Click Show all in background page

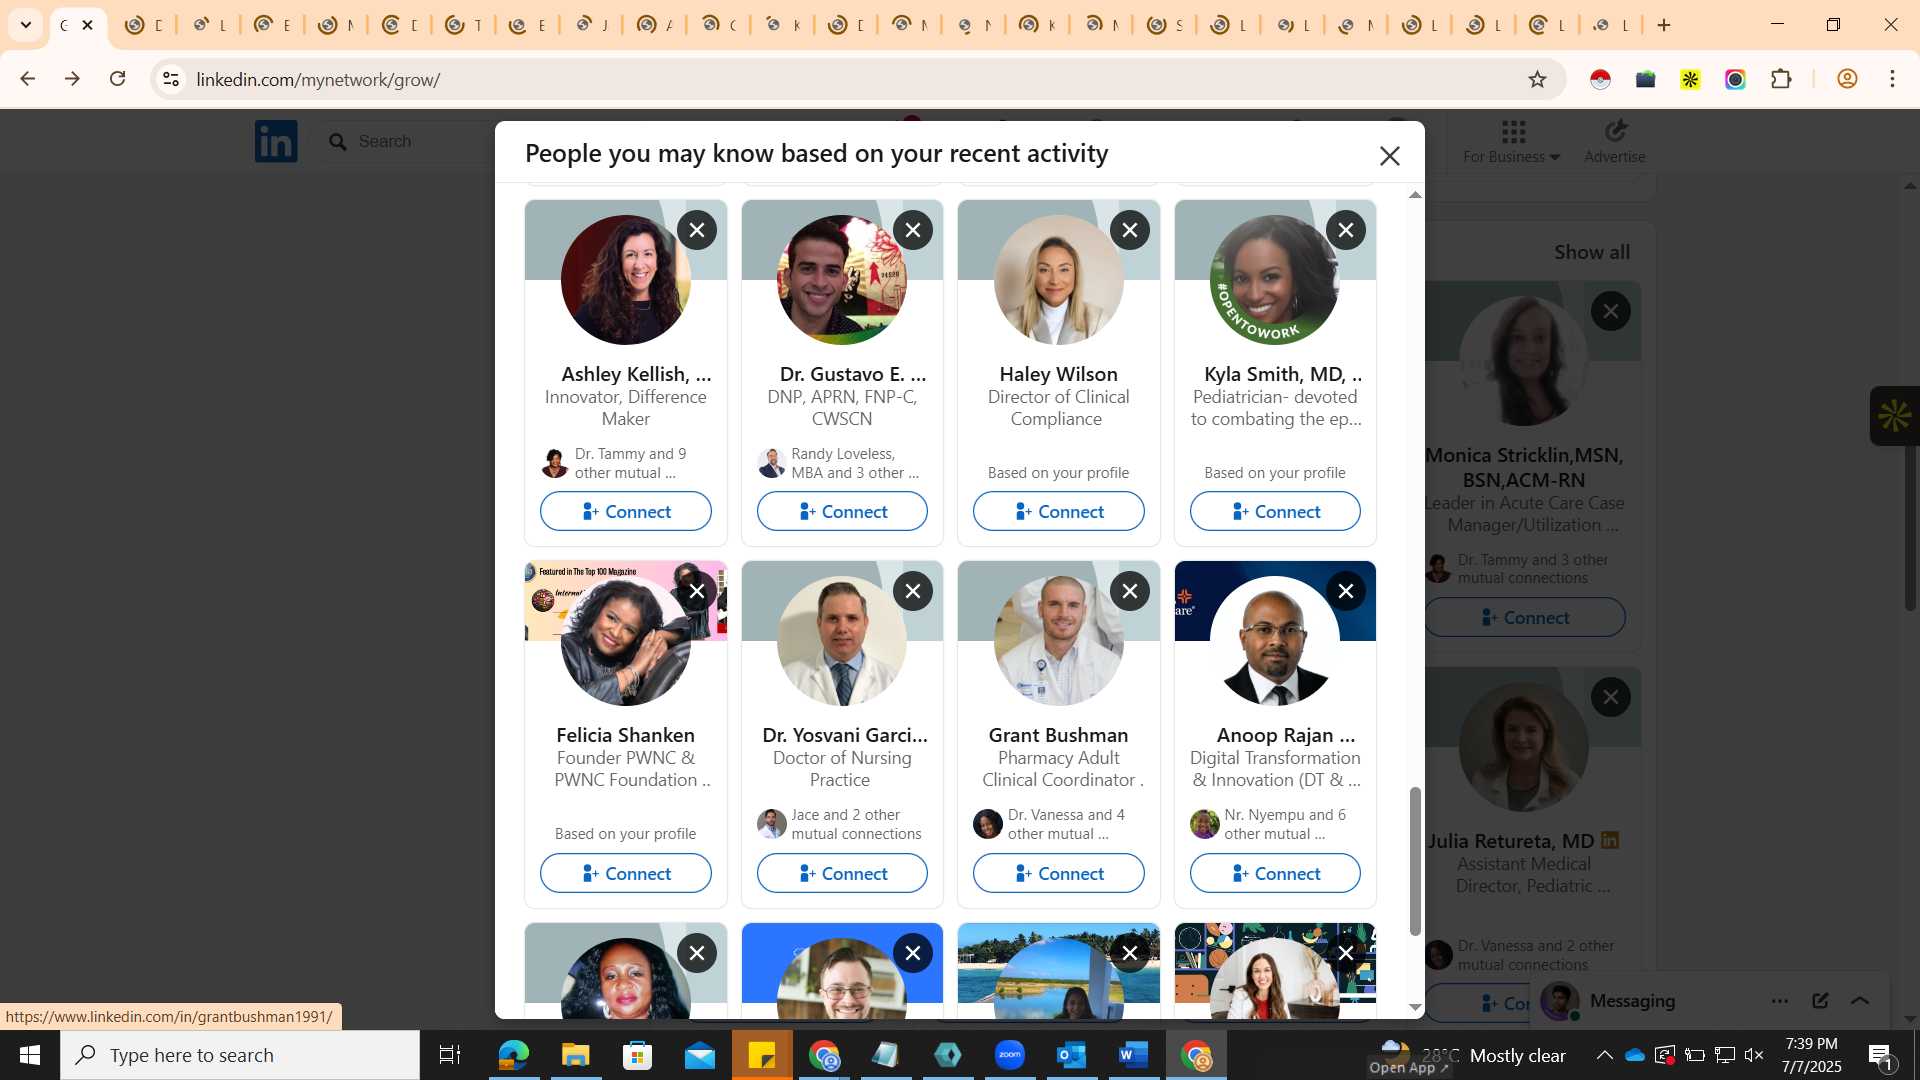click(x=1592, y=252)
